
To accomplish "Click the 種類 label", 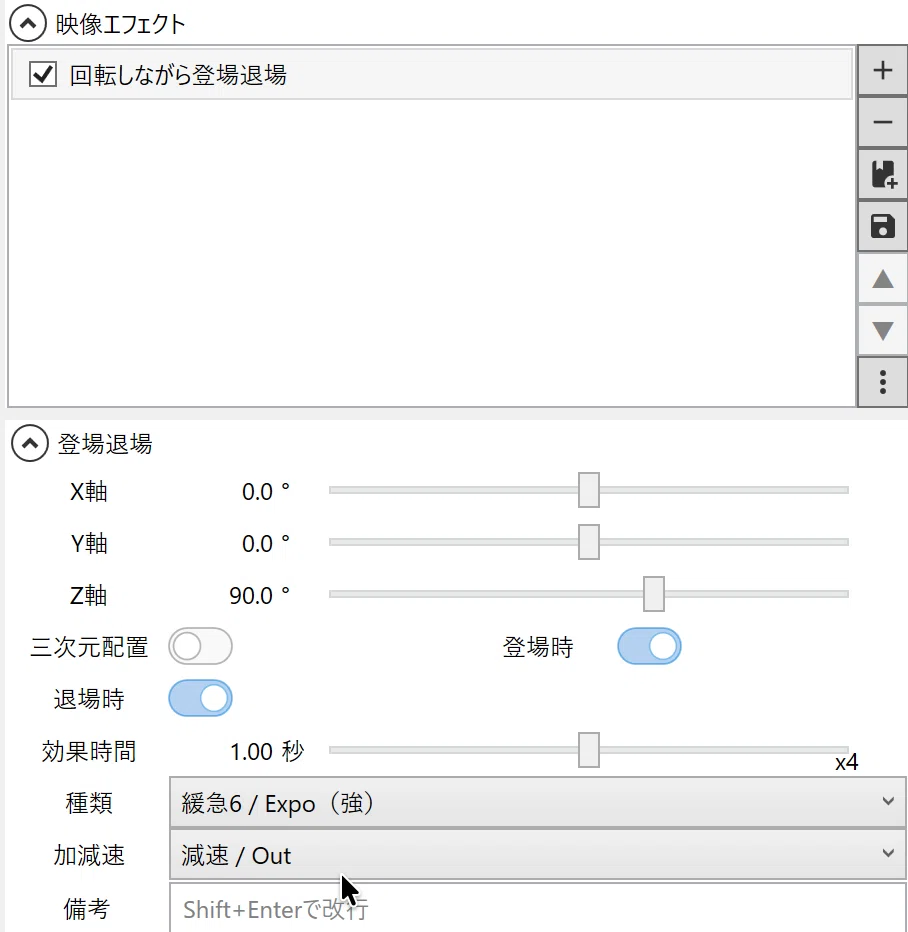I will (x=89, y=803).
